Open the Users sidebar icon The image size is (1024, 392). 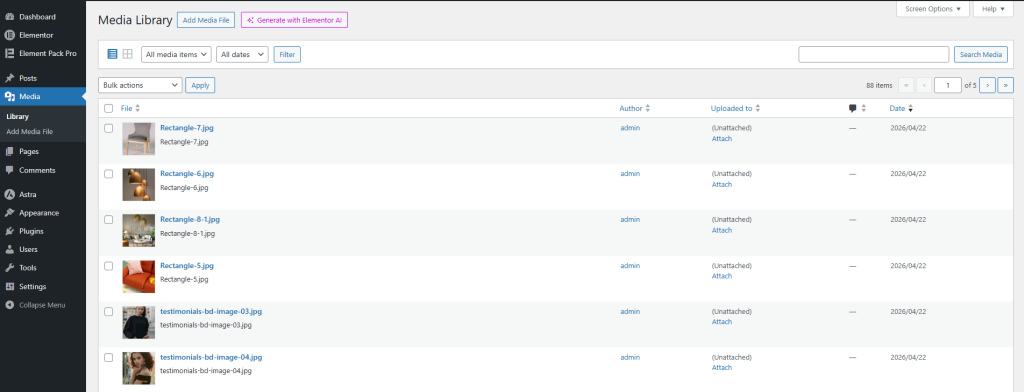(10, 250)
